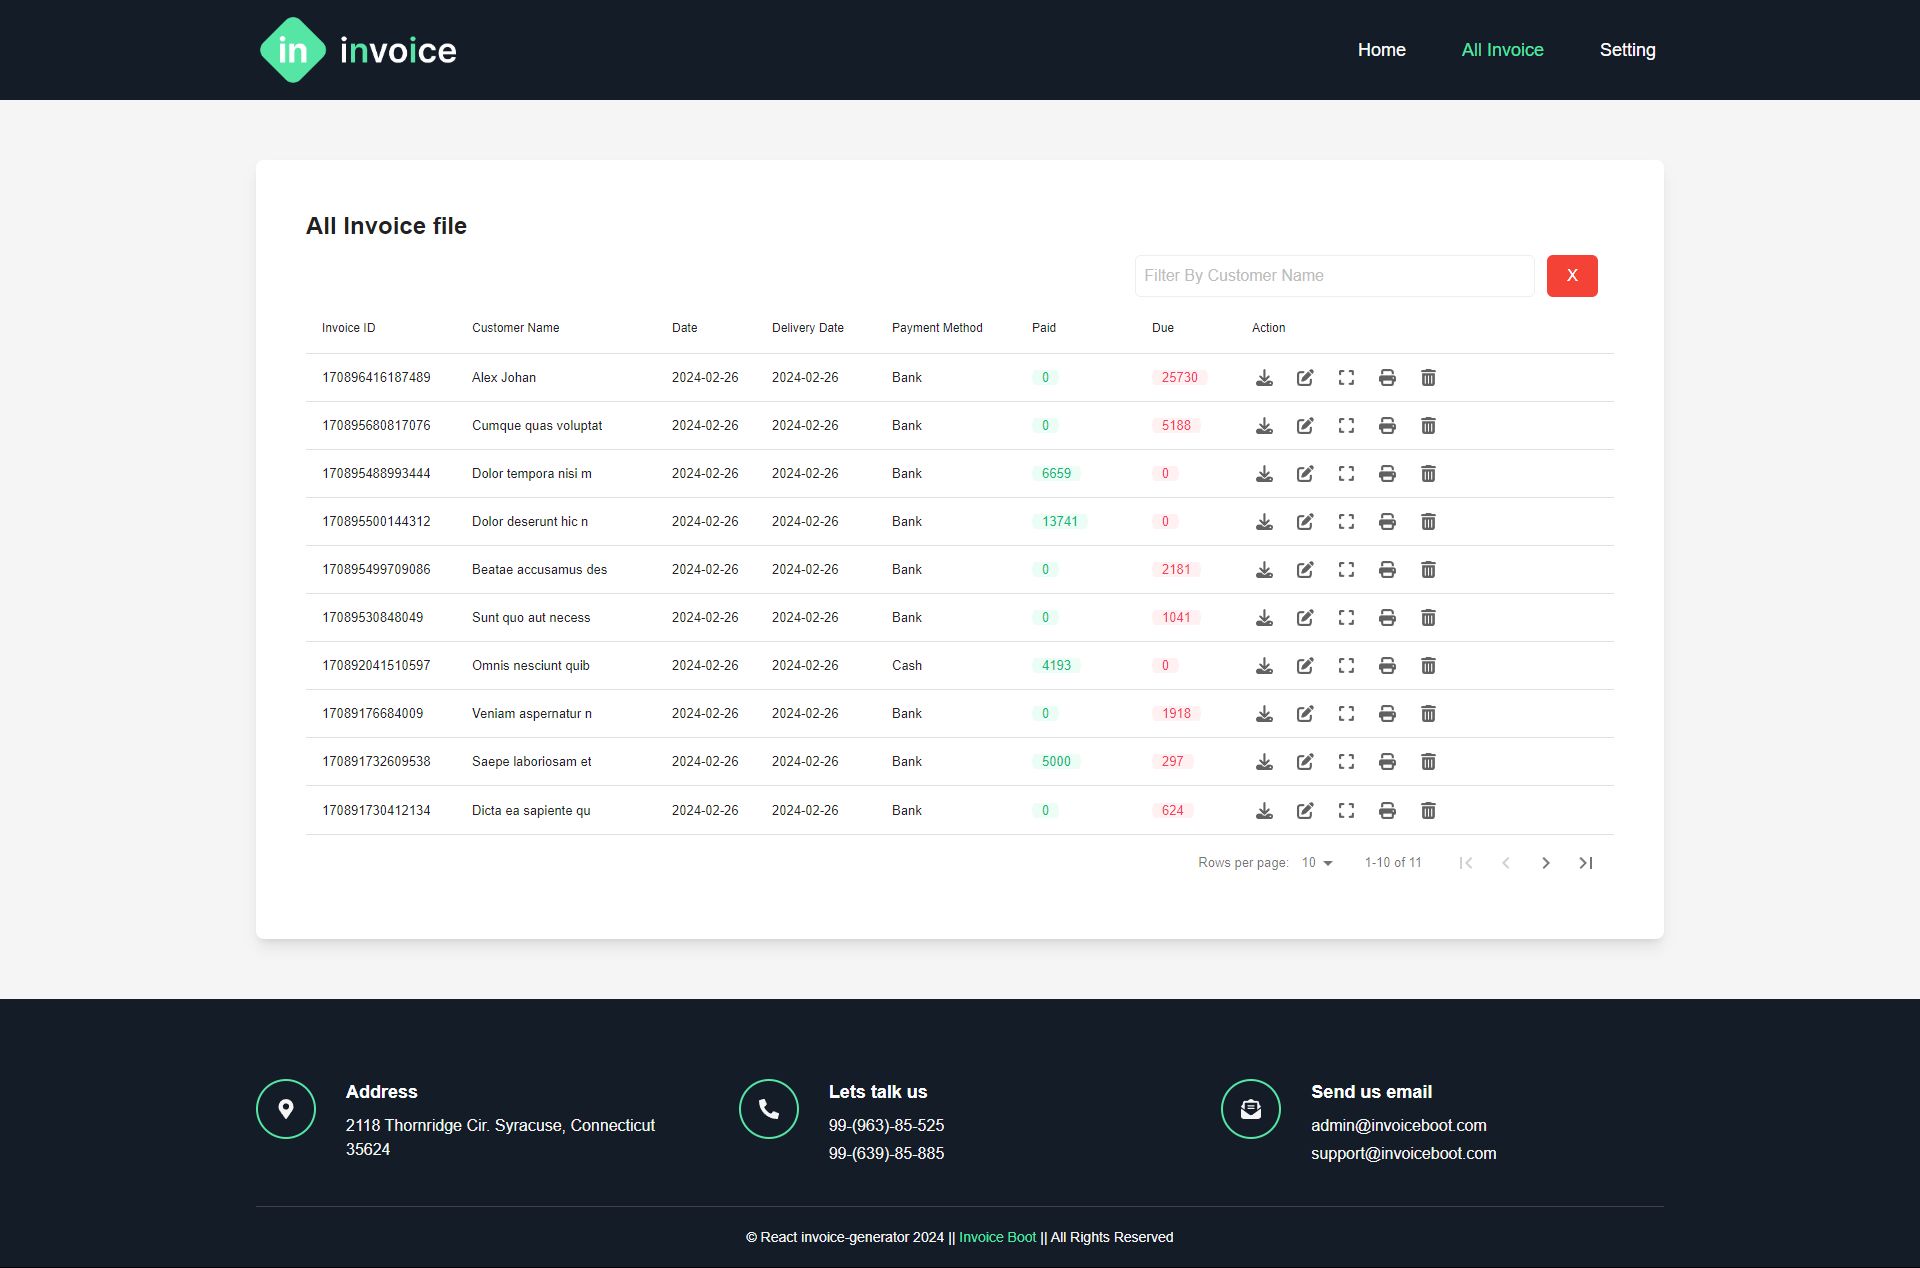Click the invoice logo in header

pos(357,50)
